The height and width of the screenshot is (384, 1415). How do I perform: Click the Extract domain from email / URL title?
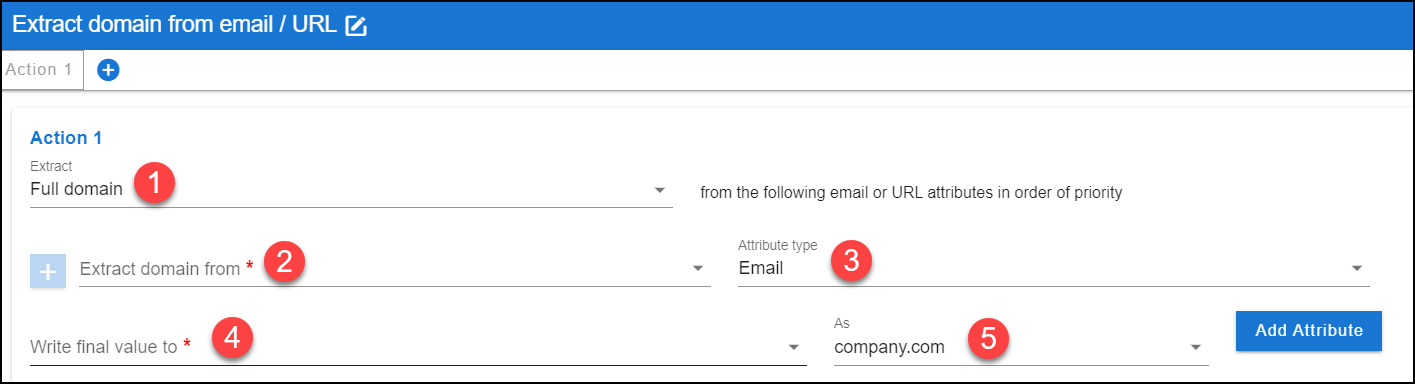(x=175, y=26)
